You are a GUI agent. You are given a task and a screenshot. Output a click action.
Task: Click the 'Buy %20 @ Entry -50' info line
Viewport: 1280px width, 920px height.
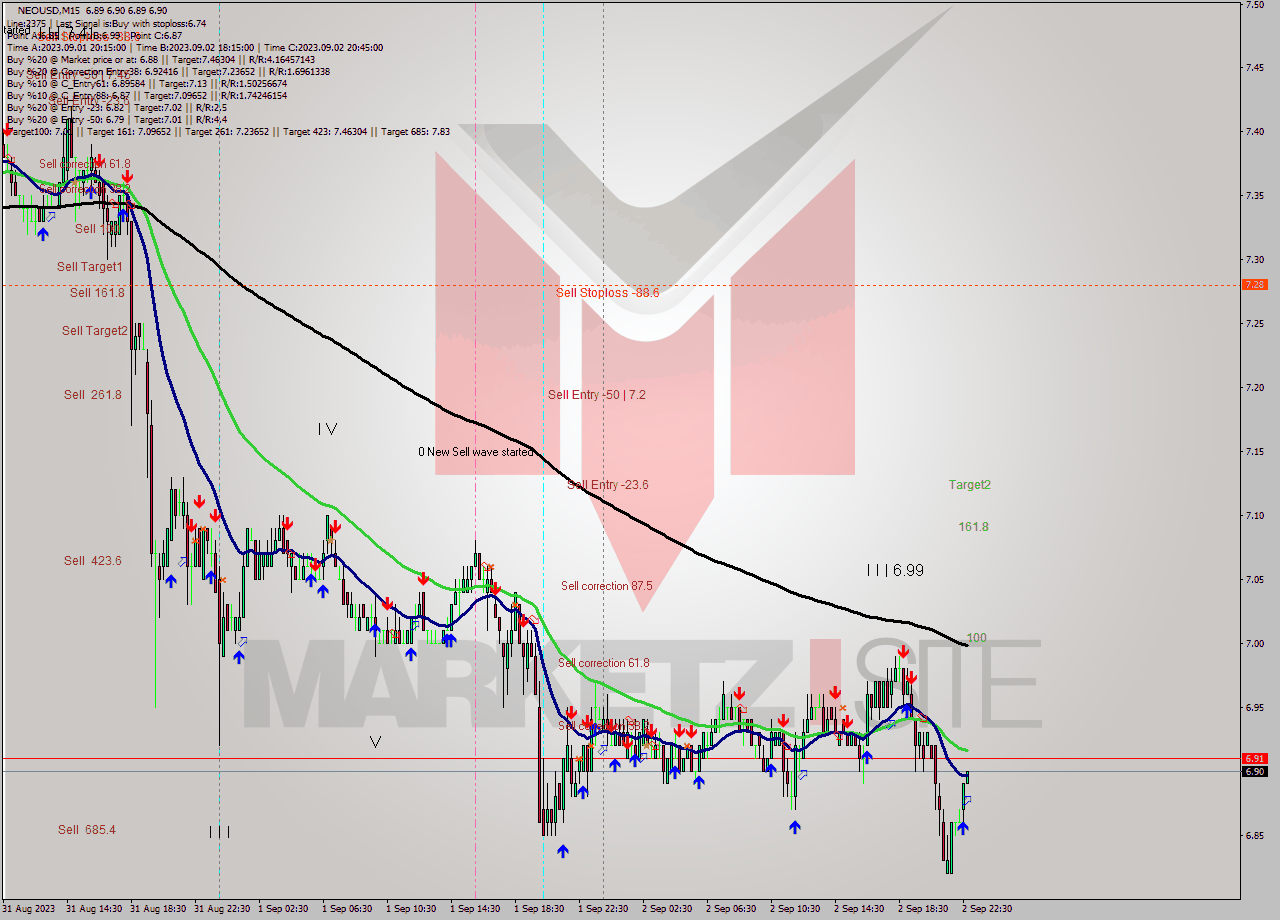[116, 119]
